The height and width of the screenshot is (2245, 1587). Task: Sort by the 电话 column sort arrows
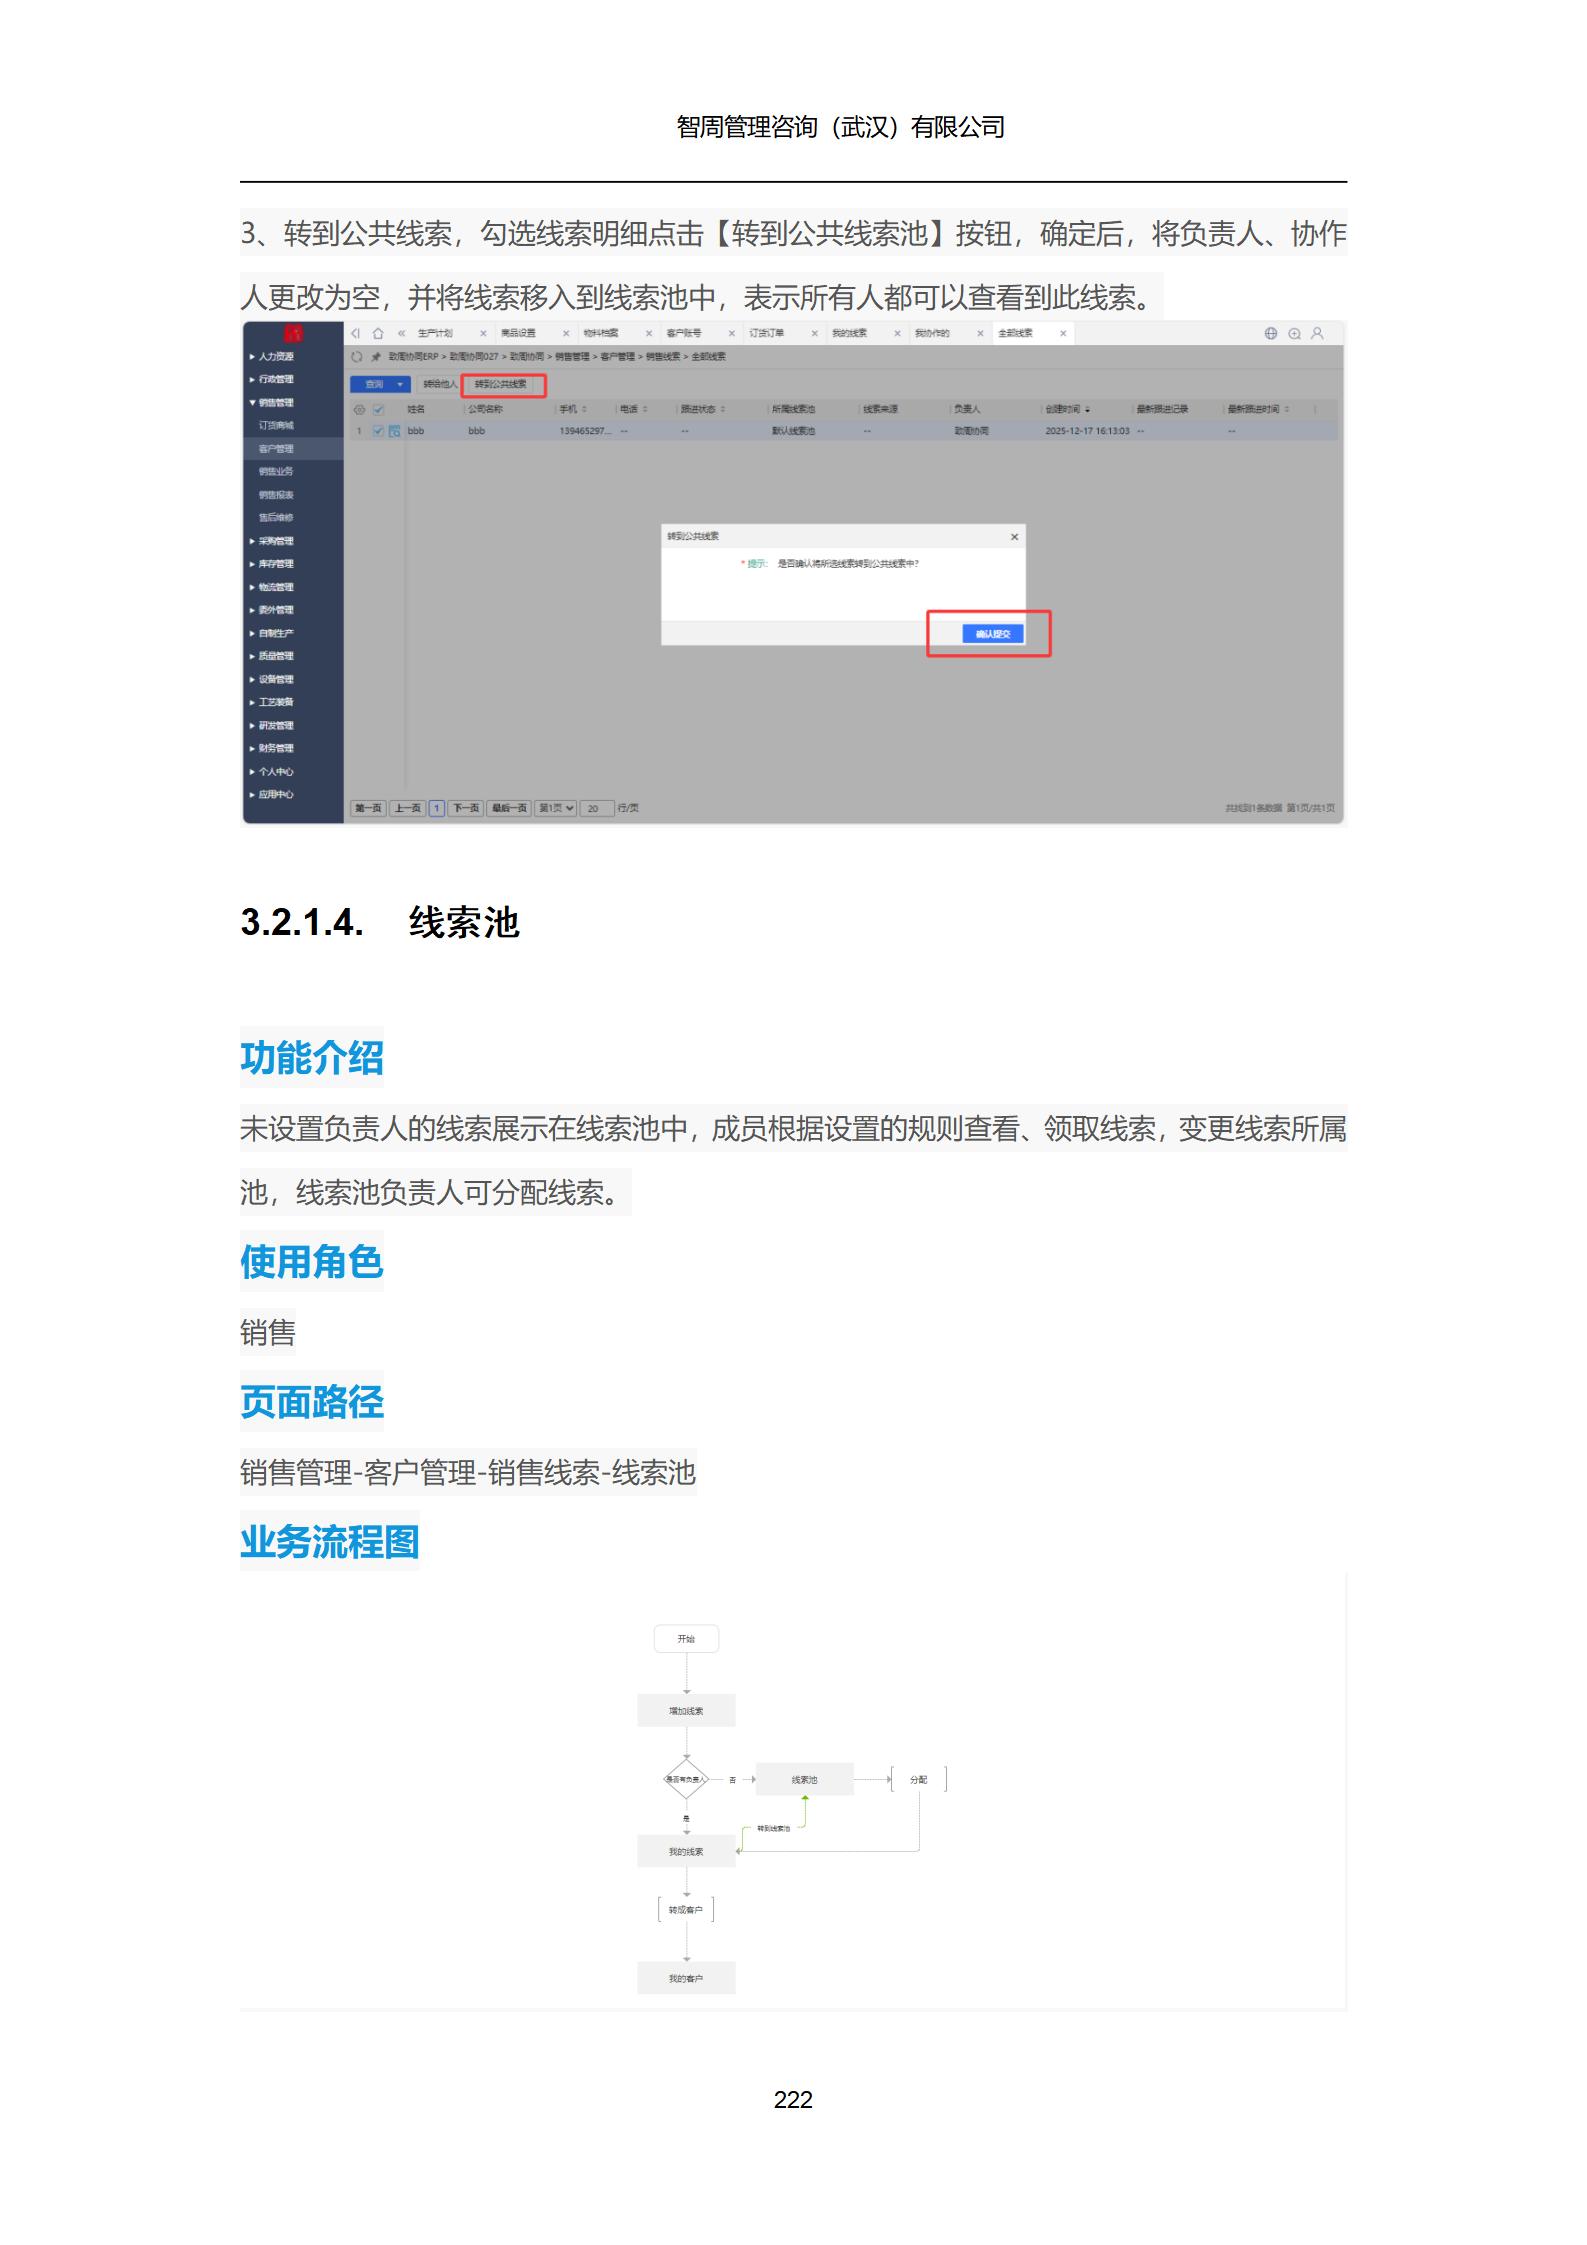(645, 409)
